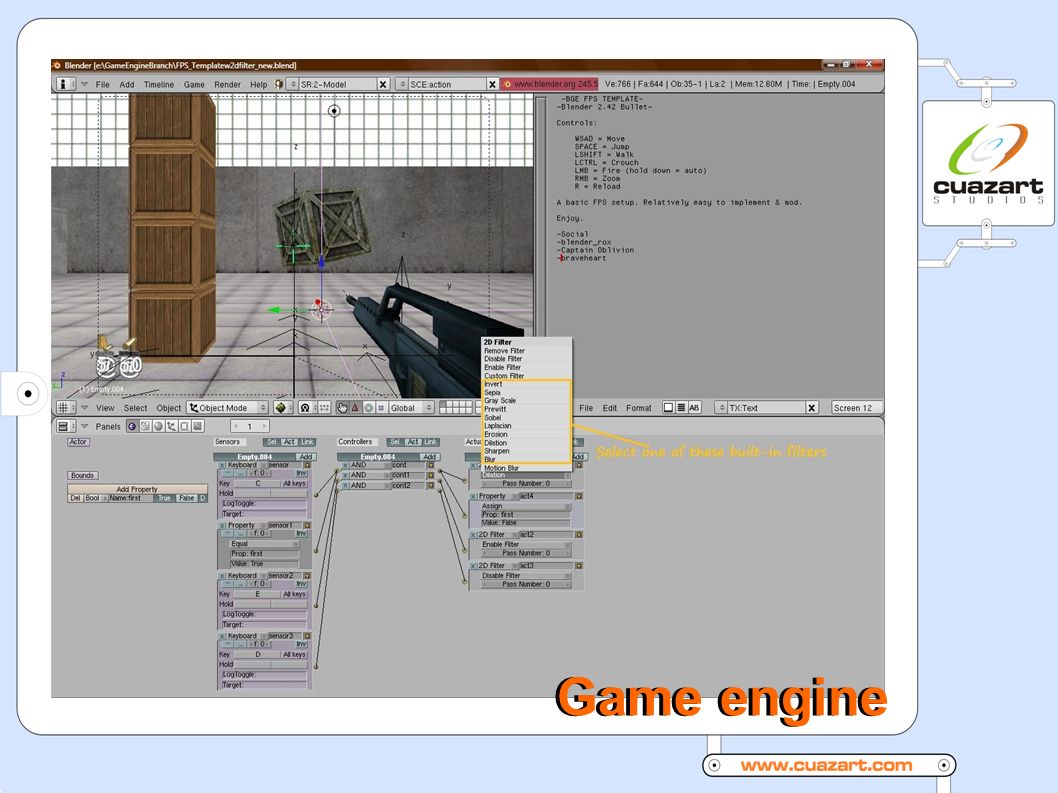1058x793 pixels.
Task: Click the screen layout icon after Help menu
Action: pyautogui.click(x=279, y=84)
